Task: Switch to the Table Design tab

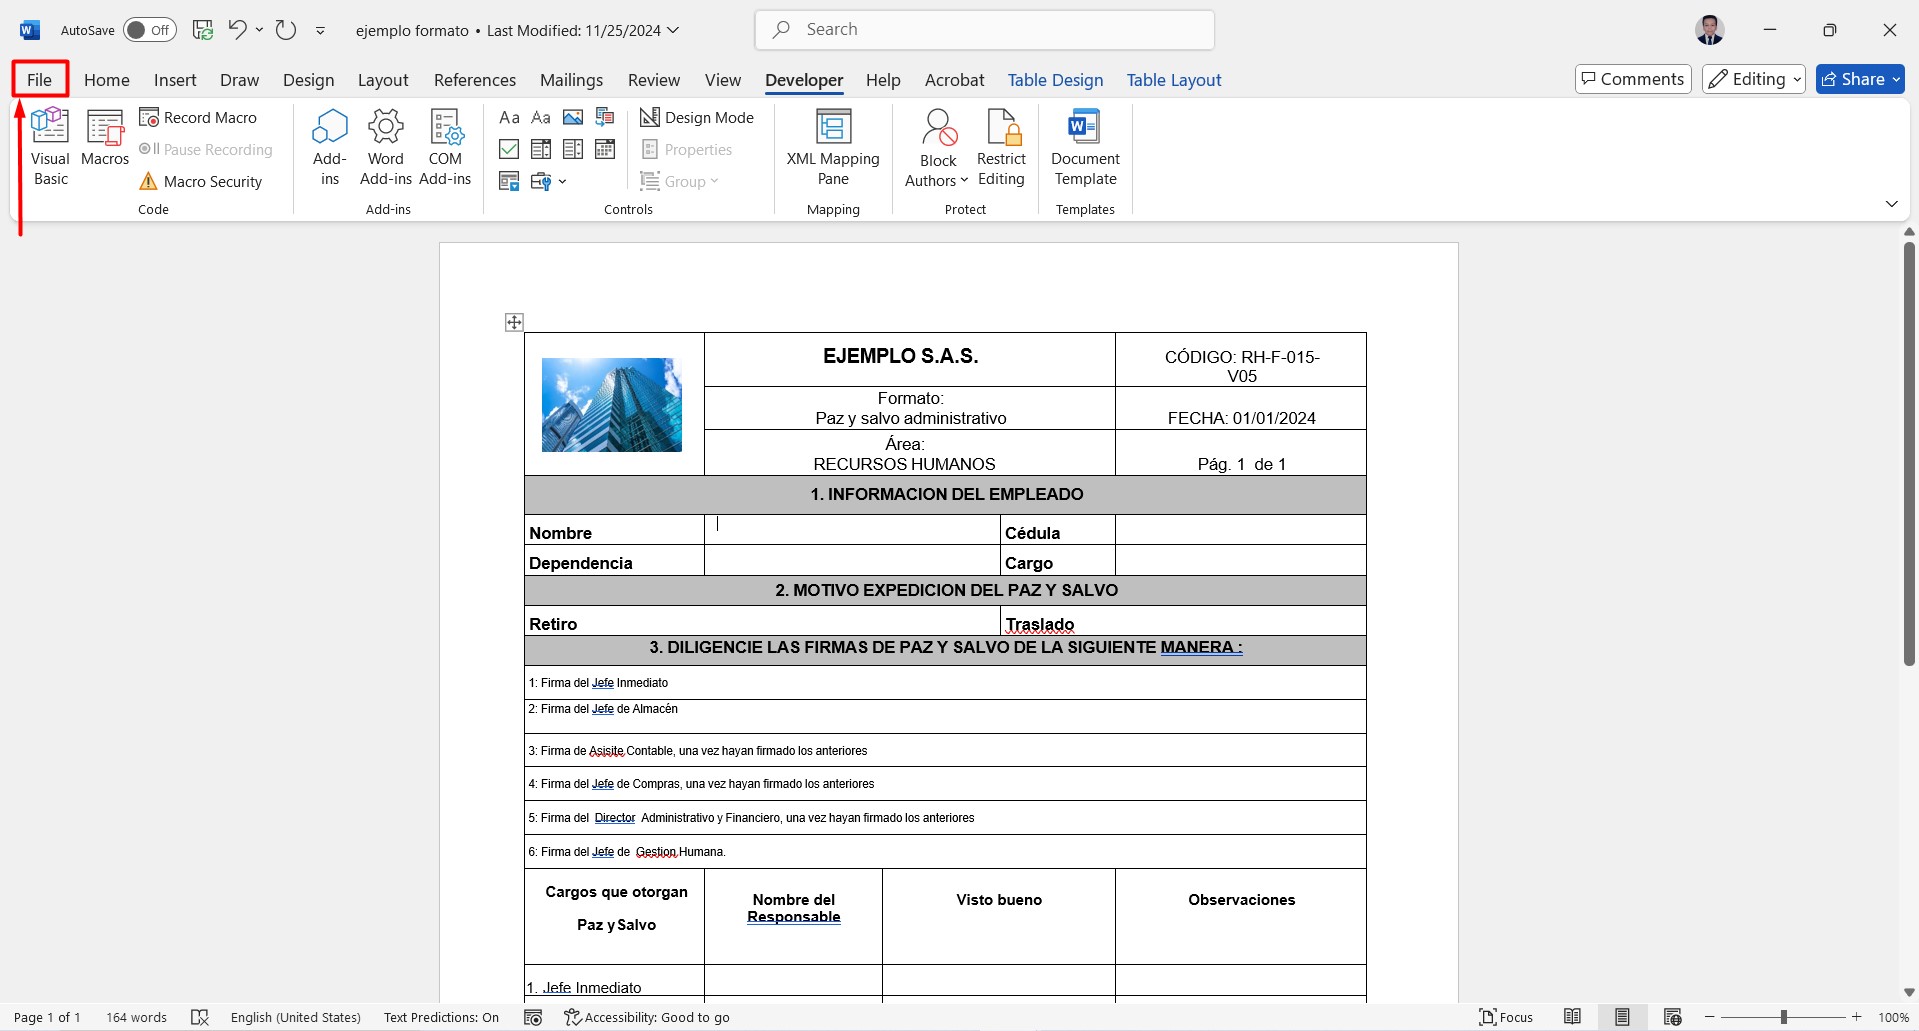Action: [x=1055, y=80]
